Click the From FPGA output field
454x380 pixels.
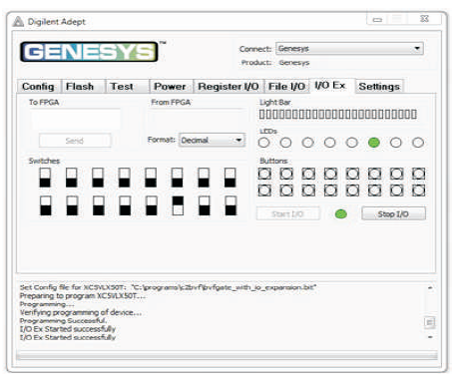198,119
